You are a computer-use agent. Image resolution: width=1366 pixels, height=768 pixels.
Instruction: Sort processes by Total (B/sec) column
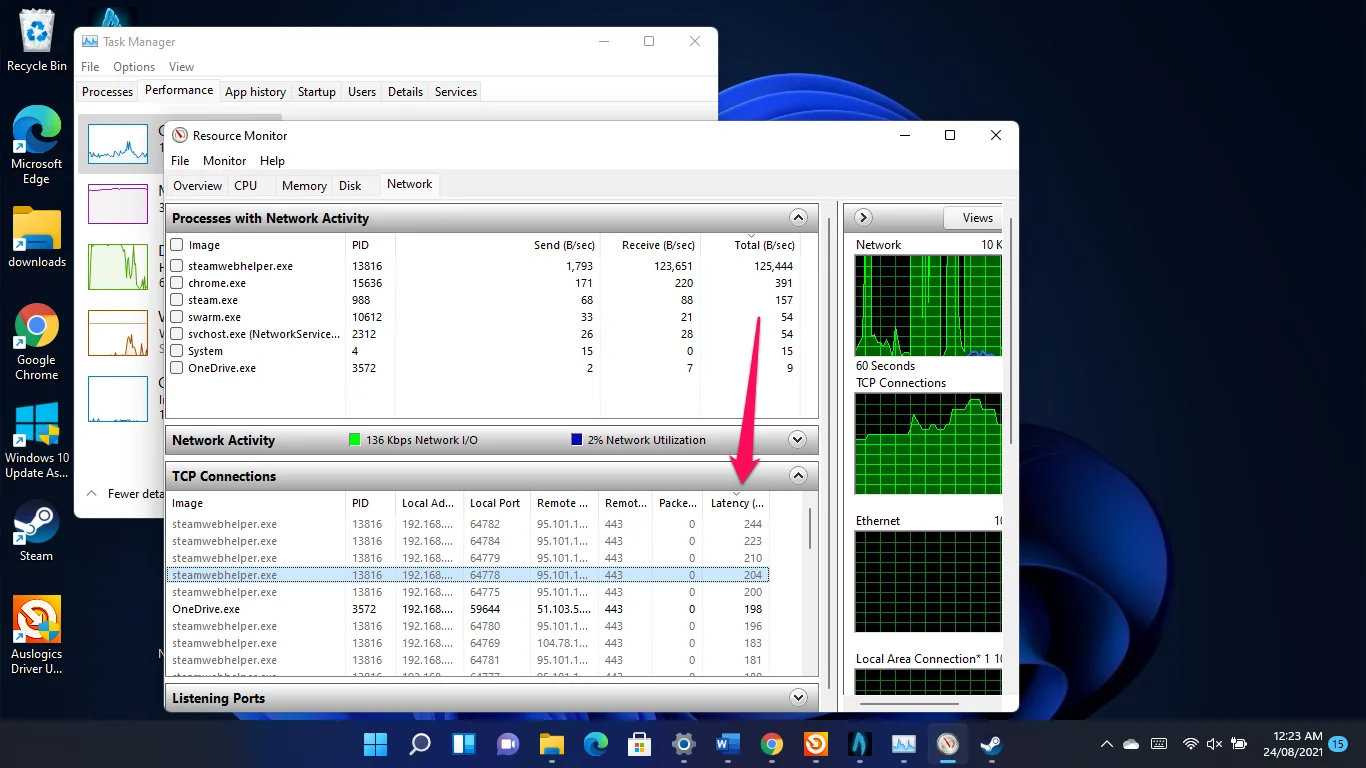click(x=751, y=245)
